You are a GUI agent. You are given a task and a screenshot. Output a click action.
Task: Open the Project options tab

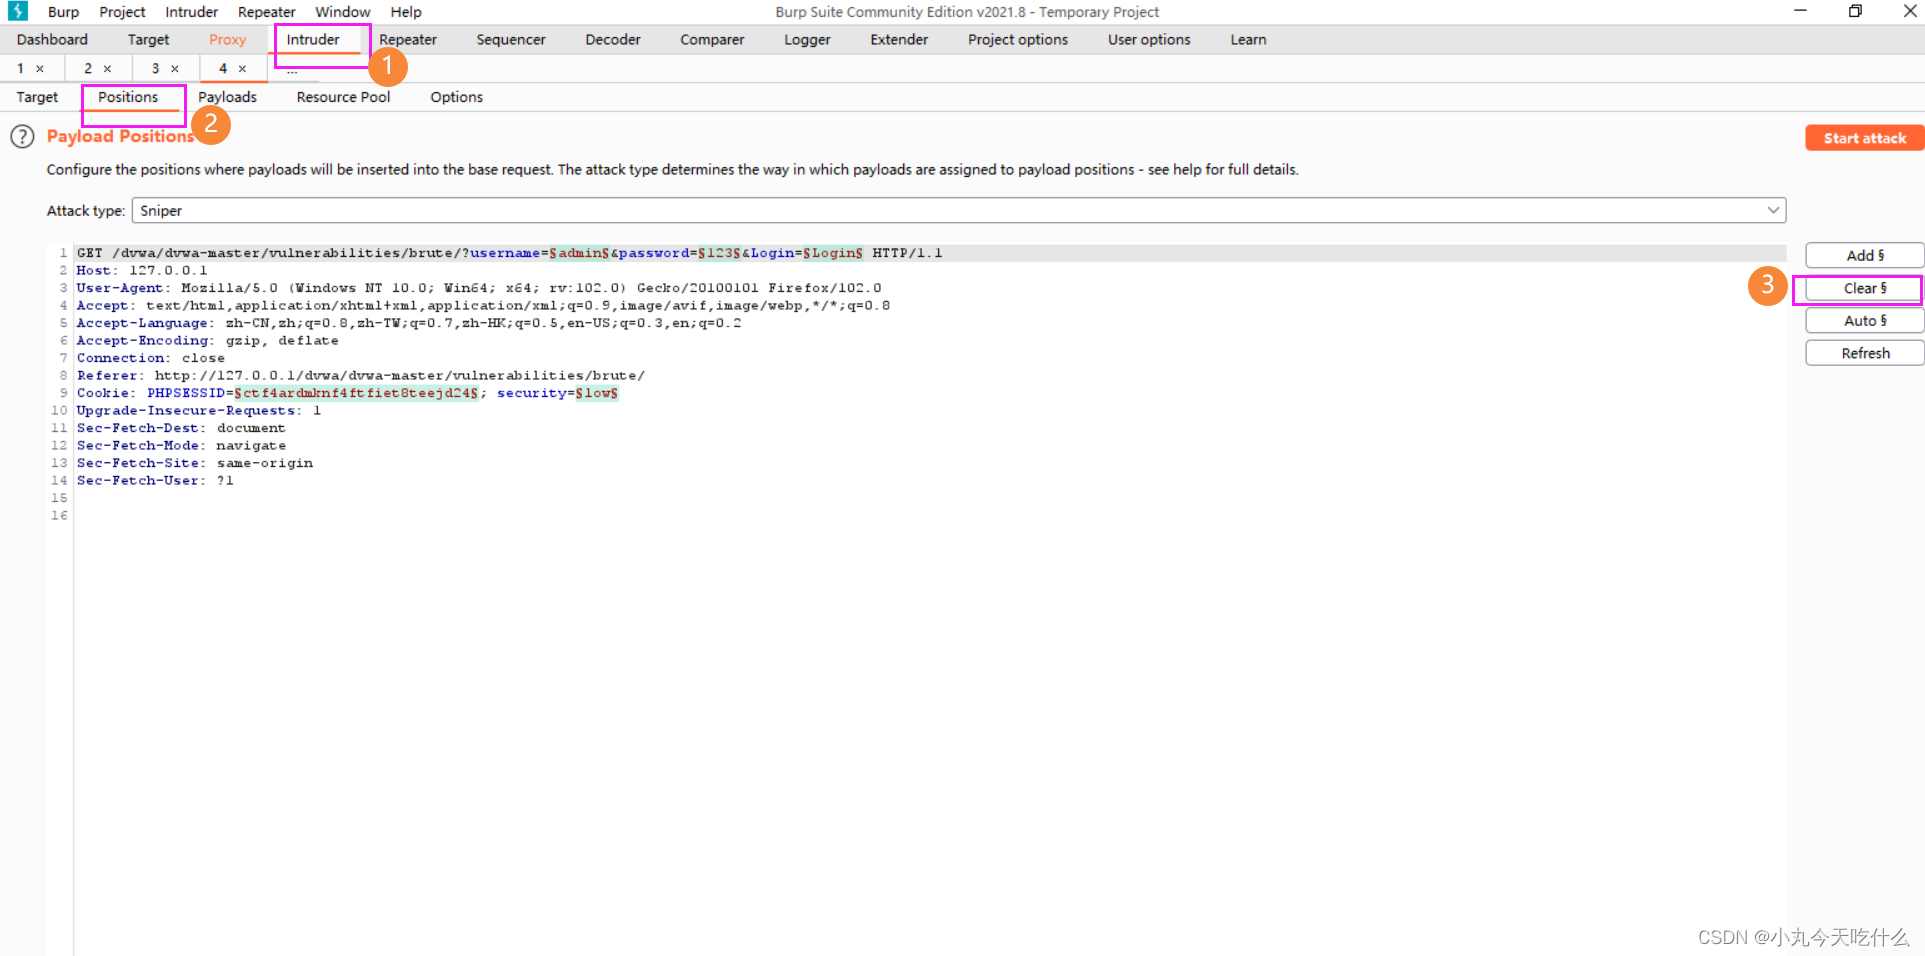(1018, 40)
